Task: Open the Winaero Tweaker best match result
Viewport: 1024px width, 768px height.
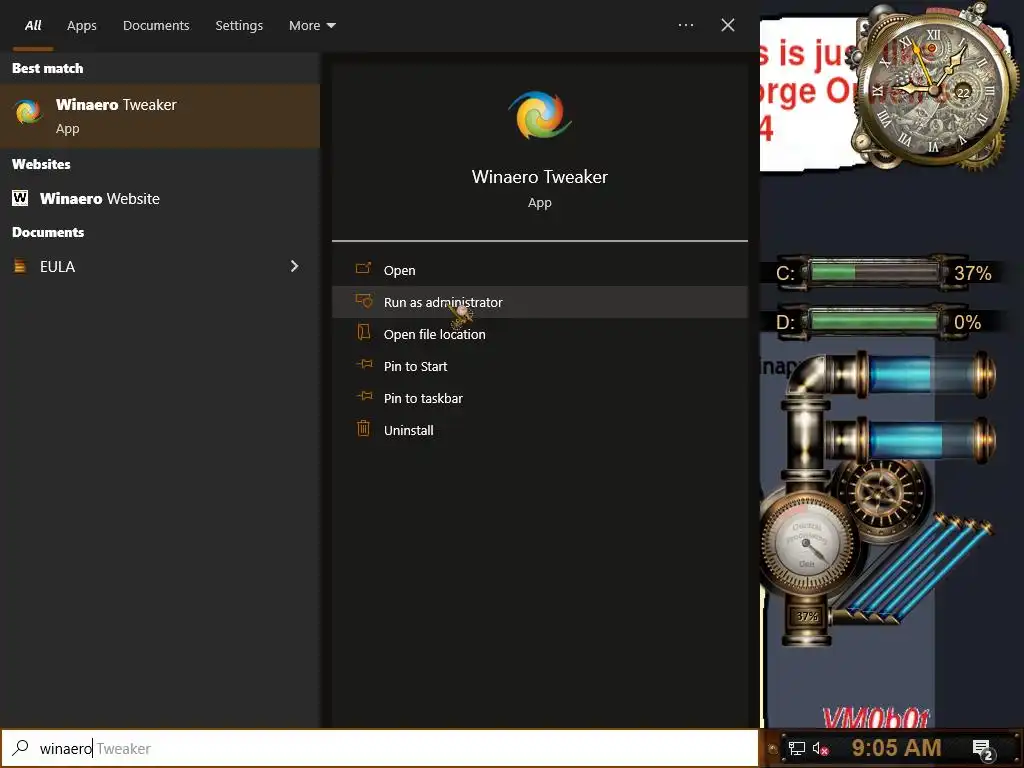Action: click(x=159, y=116)
